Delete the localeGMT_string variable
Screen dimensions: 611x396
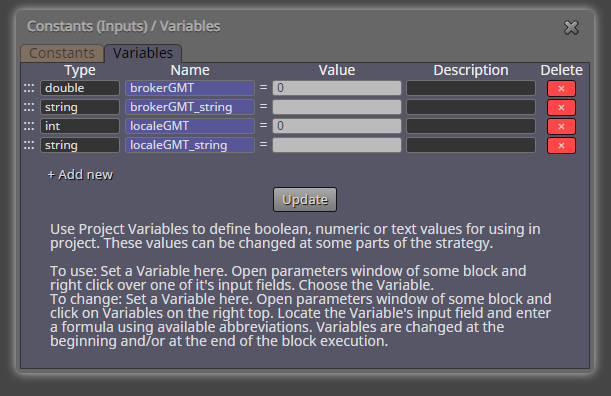pyautogui.click(x=561, y=145)
